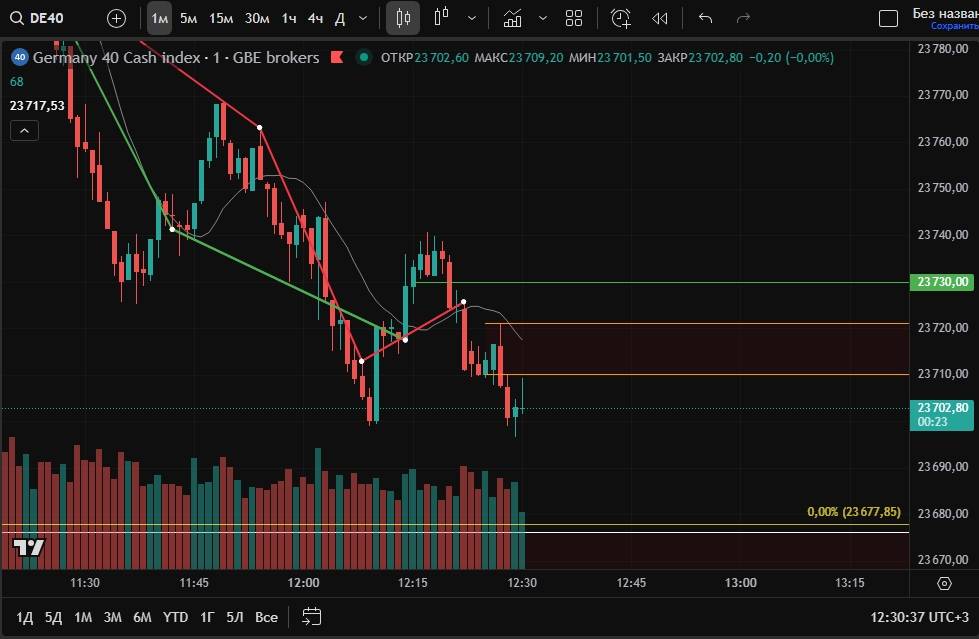This screenshot has width=979, height=639.
Task: Open the layout grid templates icon
Action: tap(574, 18)
